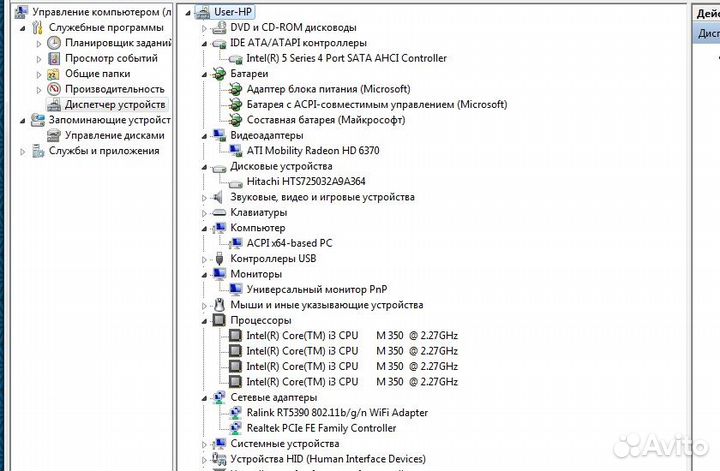
Task: Click the Ralink WiFi adapter icon
Action: (236, 413)
